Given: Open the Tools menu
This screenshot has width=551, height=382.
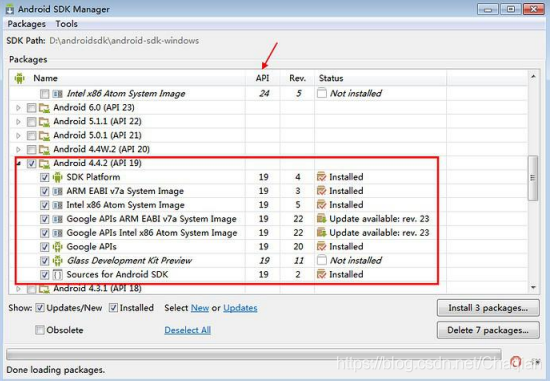Looking at the screenshot, I should click(x=66, y=24).
